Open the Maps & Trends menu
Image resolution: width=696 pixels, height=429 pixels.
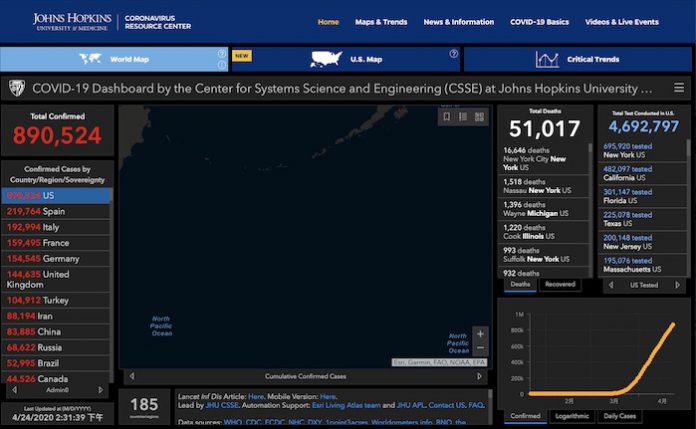[x=381, y=22]
